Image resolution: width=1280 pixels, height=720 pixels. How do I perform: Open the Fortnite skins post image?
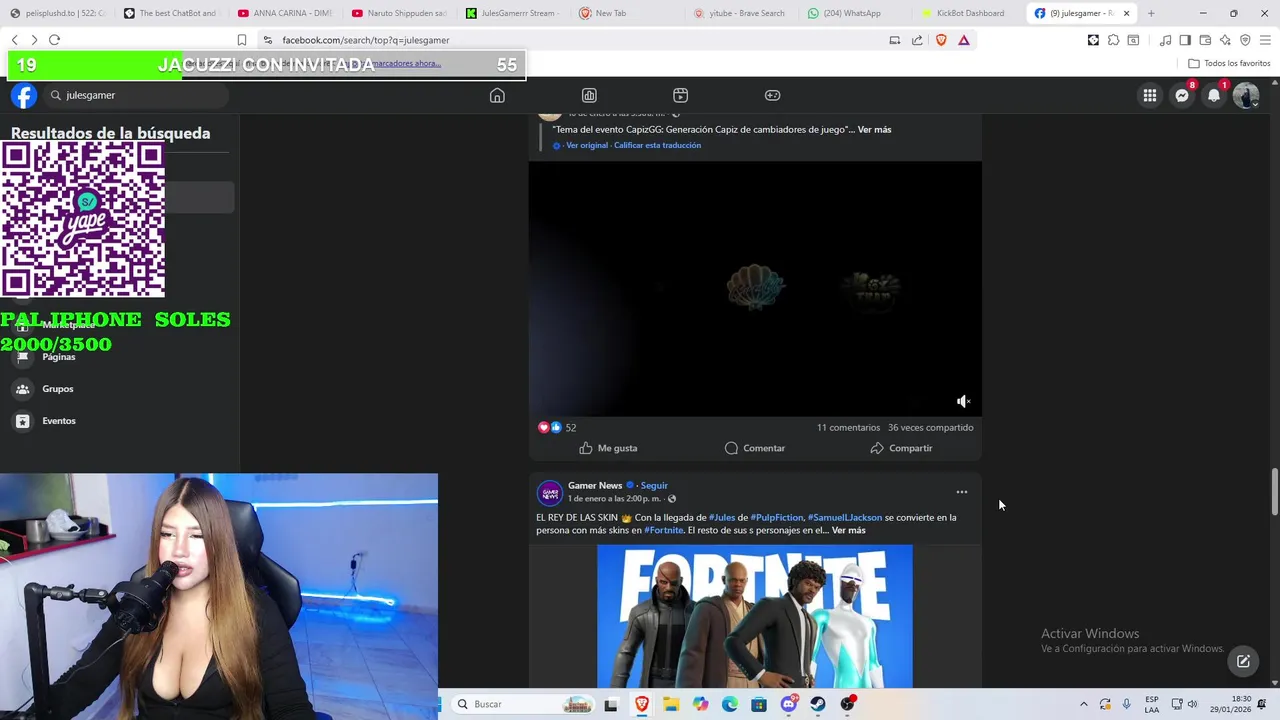[x=755, y=616]
